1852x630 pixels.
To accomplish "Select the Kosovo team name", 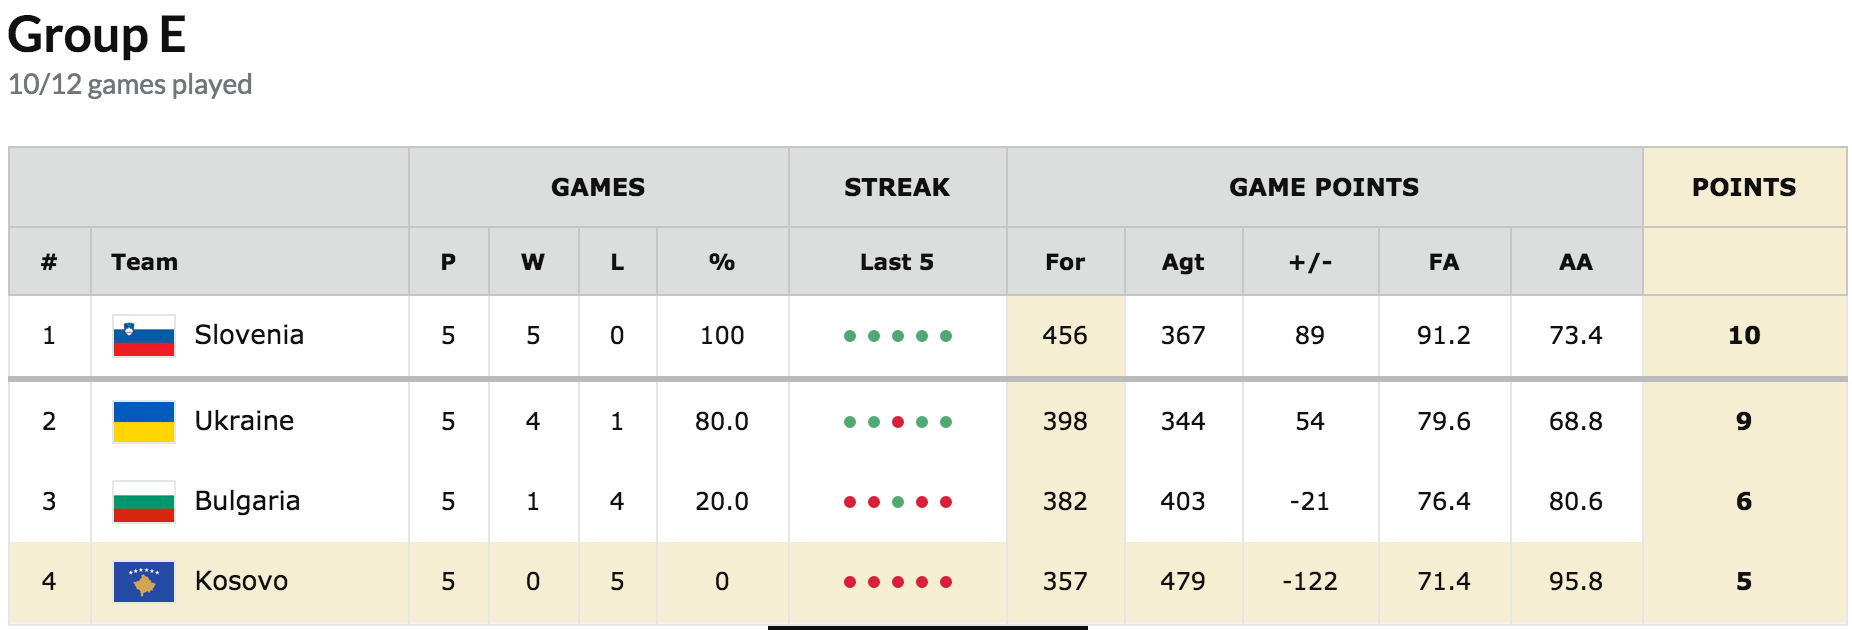I will click(241, 581).
